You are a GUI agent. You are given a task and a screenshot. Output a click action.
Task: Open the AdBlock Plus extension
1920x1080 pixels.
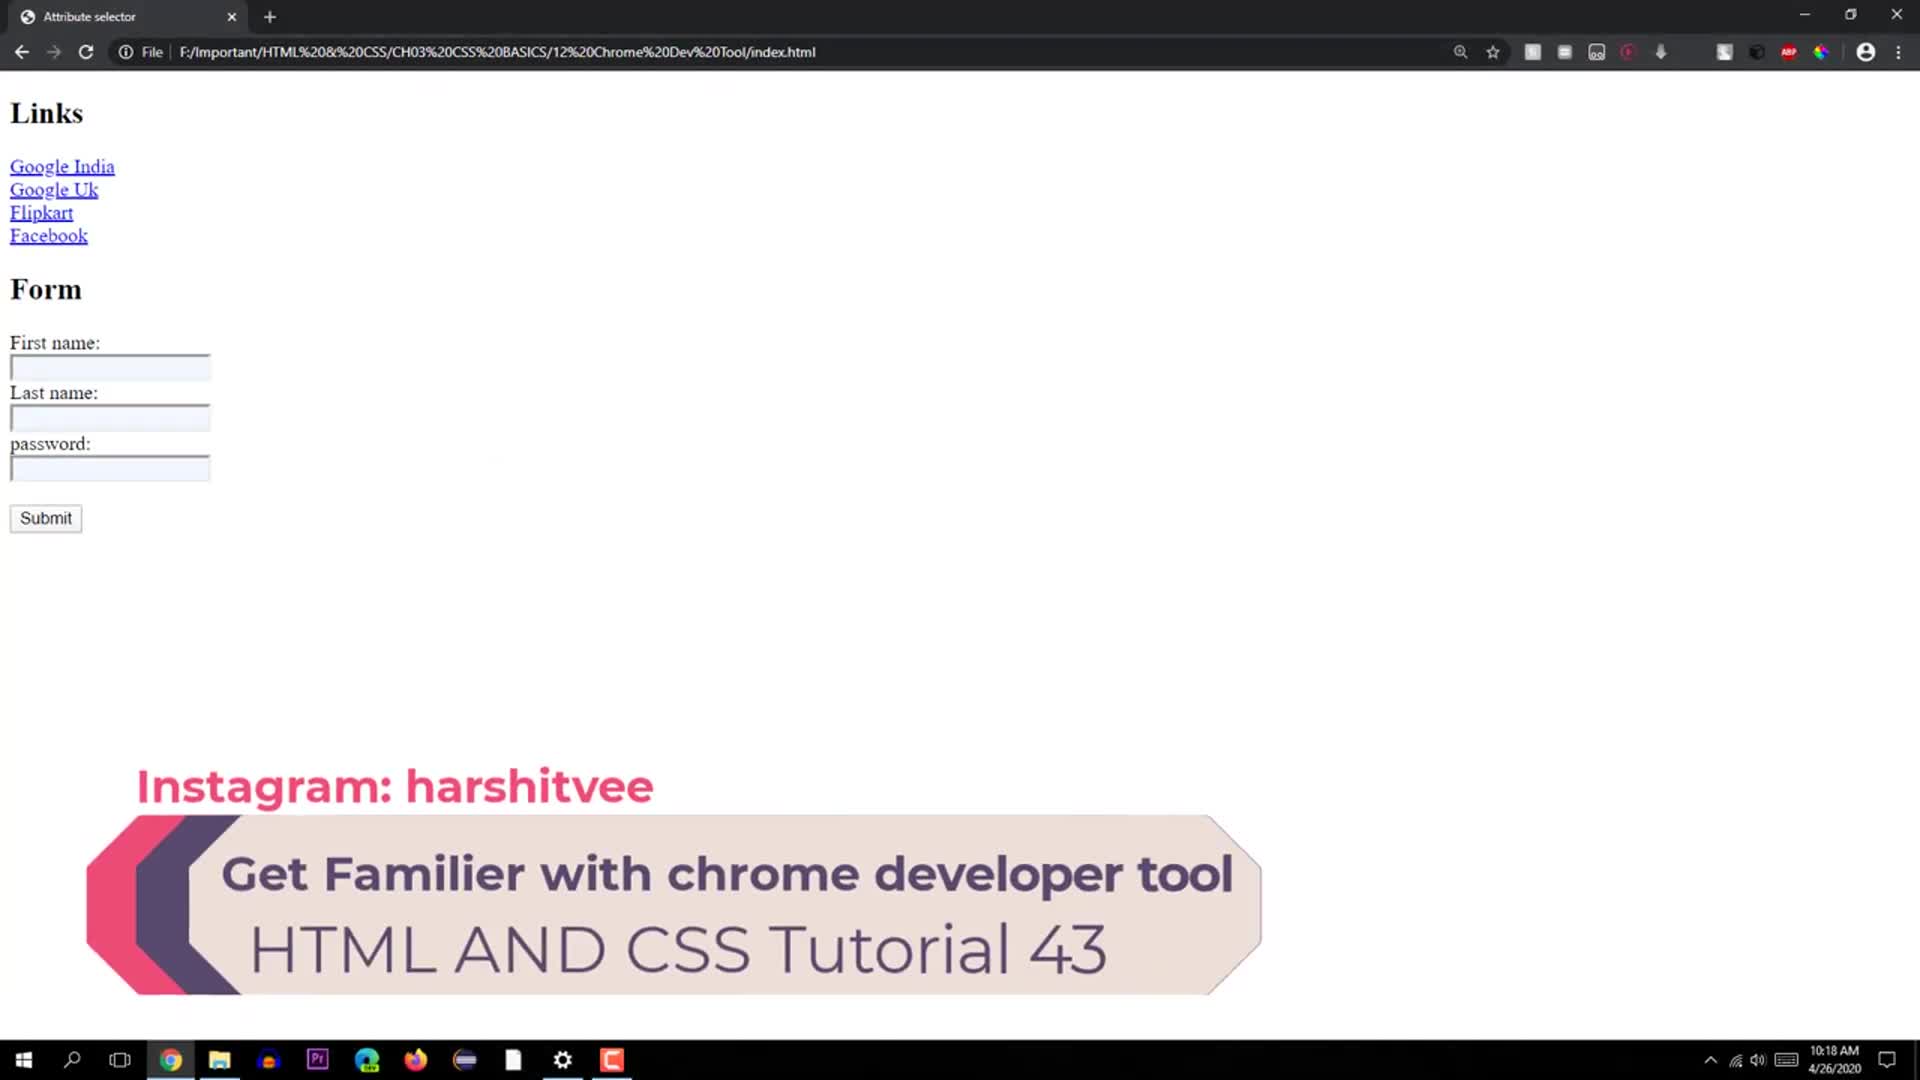click(x=1789, y=52)
